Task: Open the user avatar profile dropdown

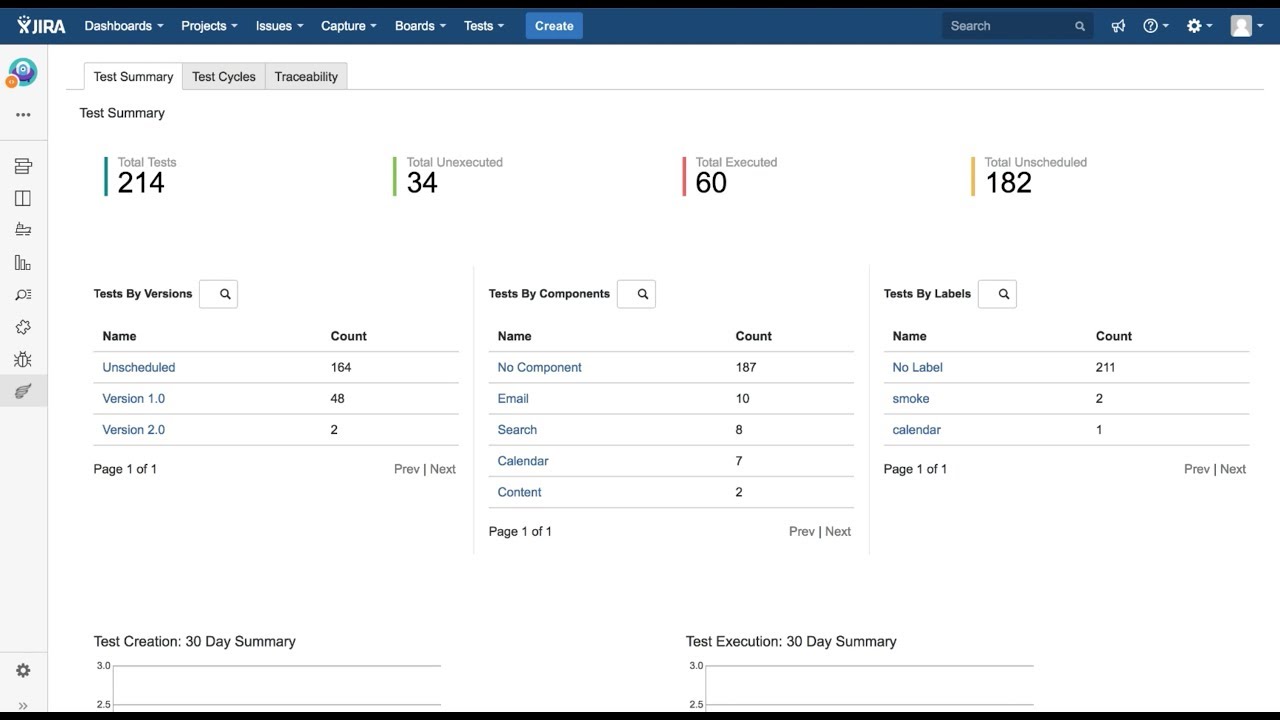Action: click(x=1247, y=26)
